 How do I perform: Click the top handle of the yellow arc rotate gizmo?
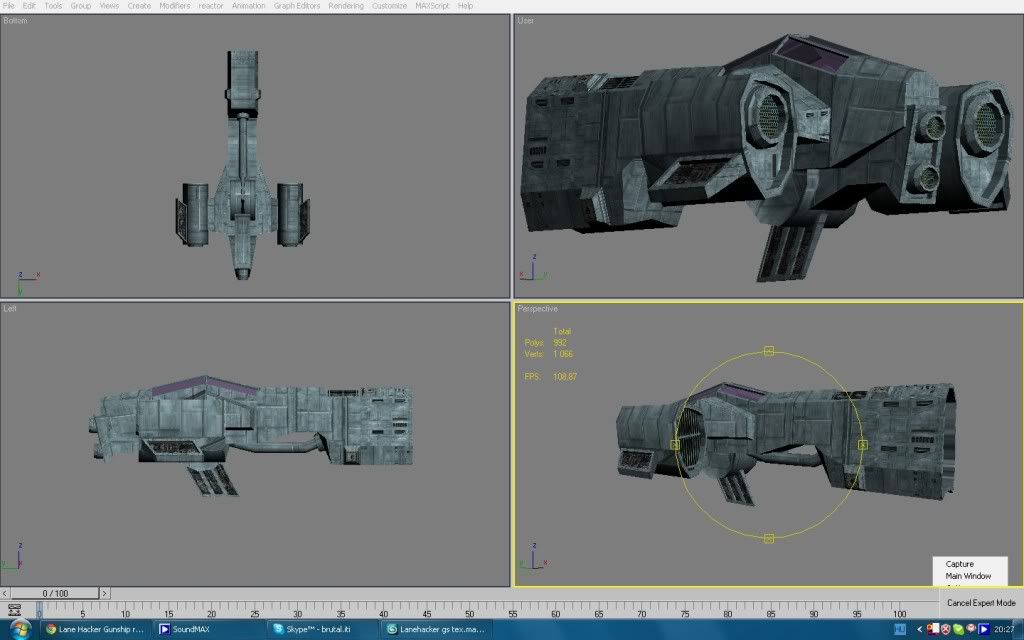point(769,351)
